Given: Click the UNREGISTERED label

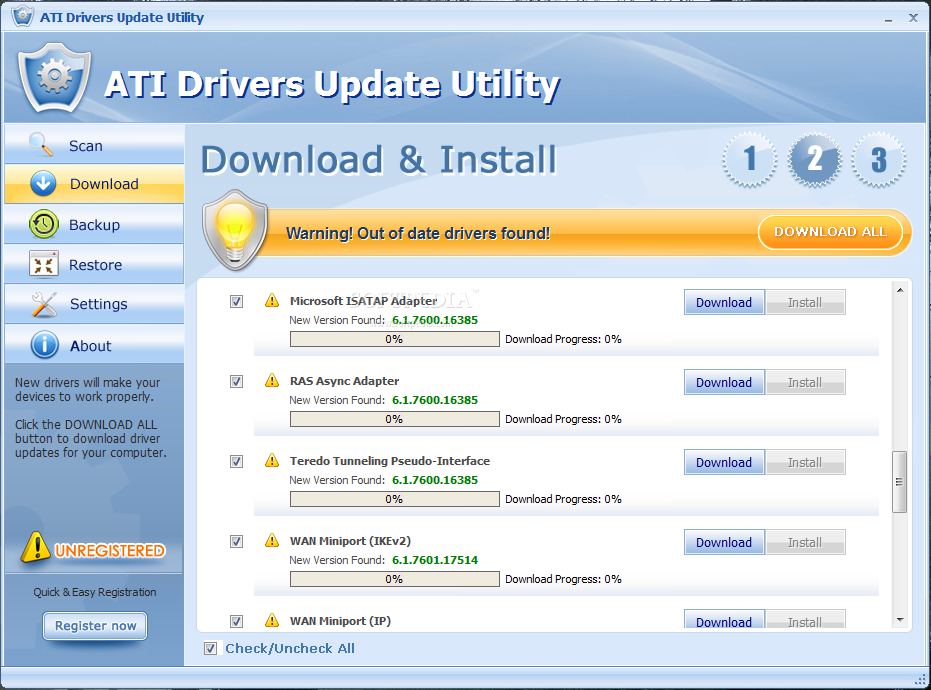Looking at the screenshot, I should pyautogui.click(x=110, y=550).
